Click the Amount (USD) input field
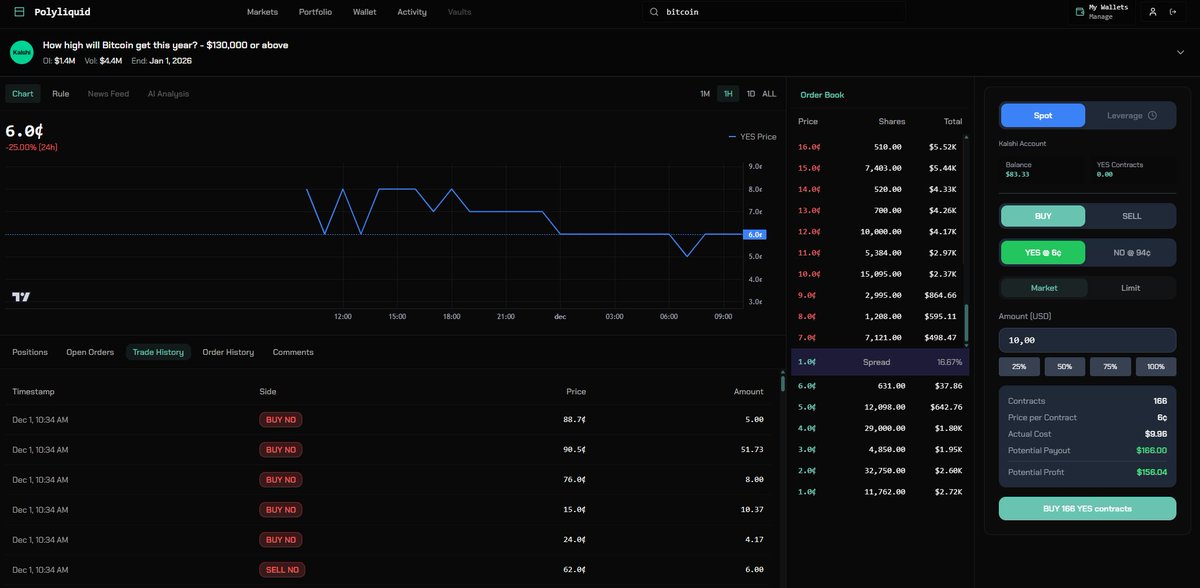 pyautogui.click(x=1088, y=340)
